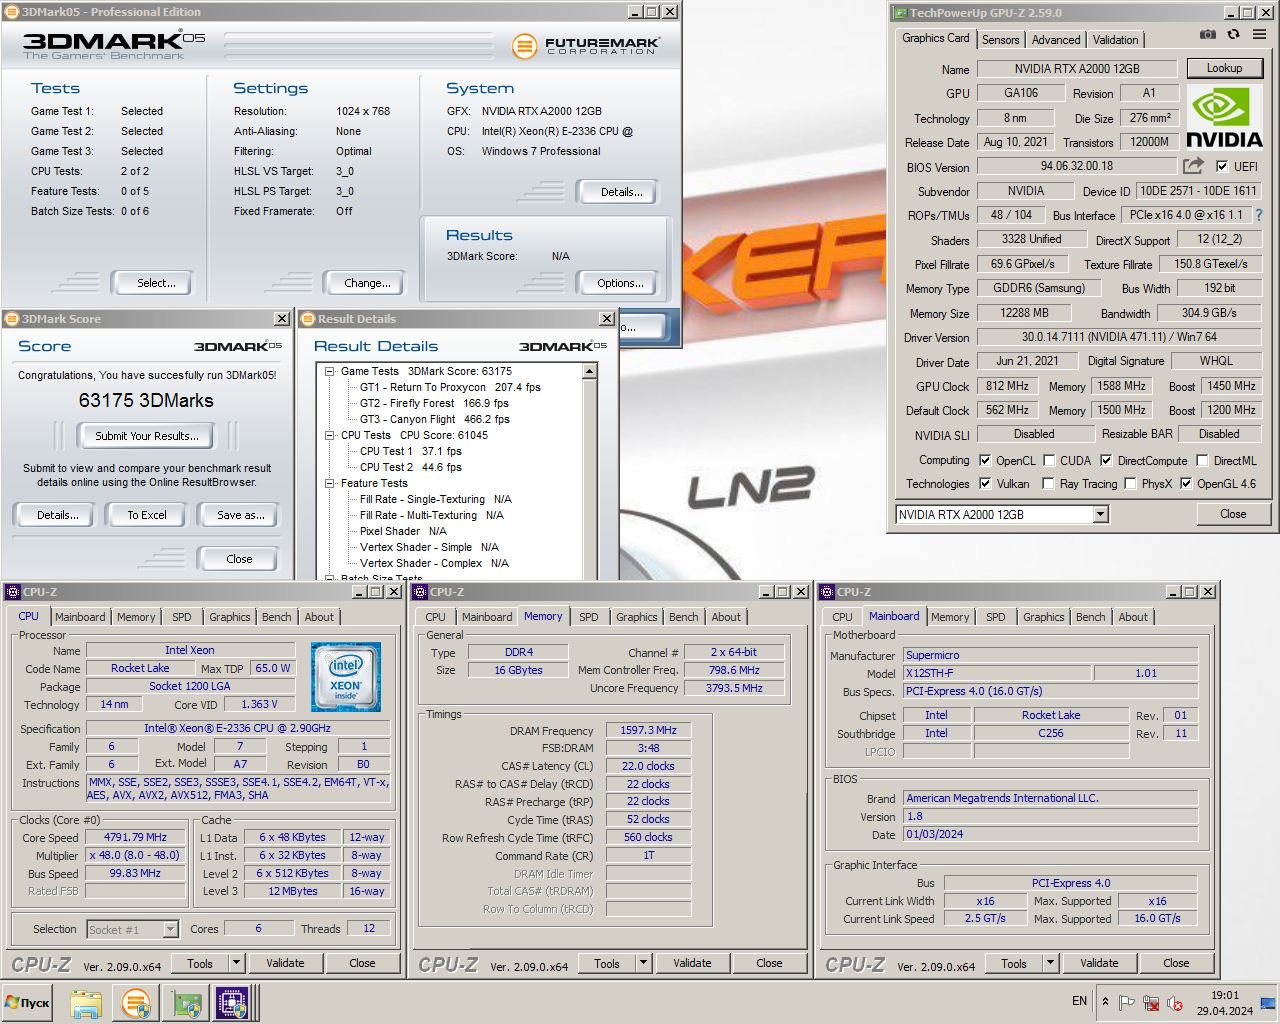
Task: Open the GPU-Z taskbar icon
Action: (x=185, y=1003)
